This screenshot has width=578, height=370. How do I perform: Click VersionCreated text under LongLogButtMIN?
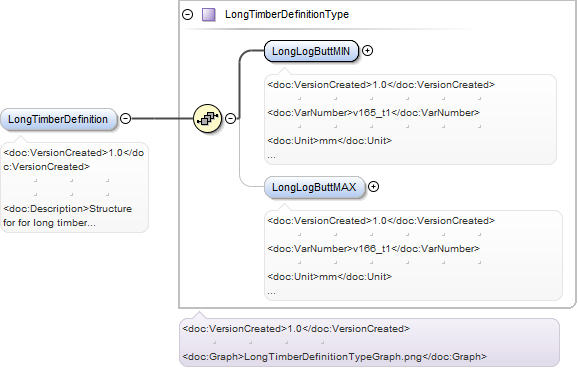pos(381,85)
